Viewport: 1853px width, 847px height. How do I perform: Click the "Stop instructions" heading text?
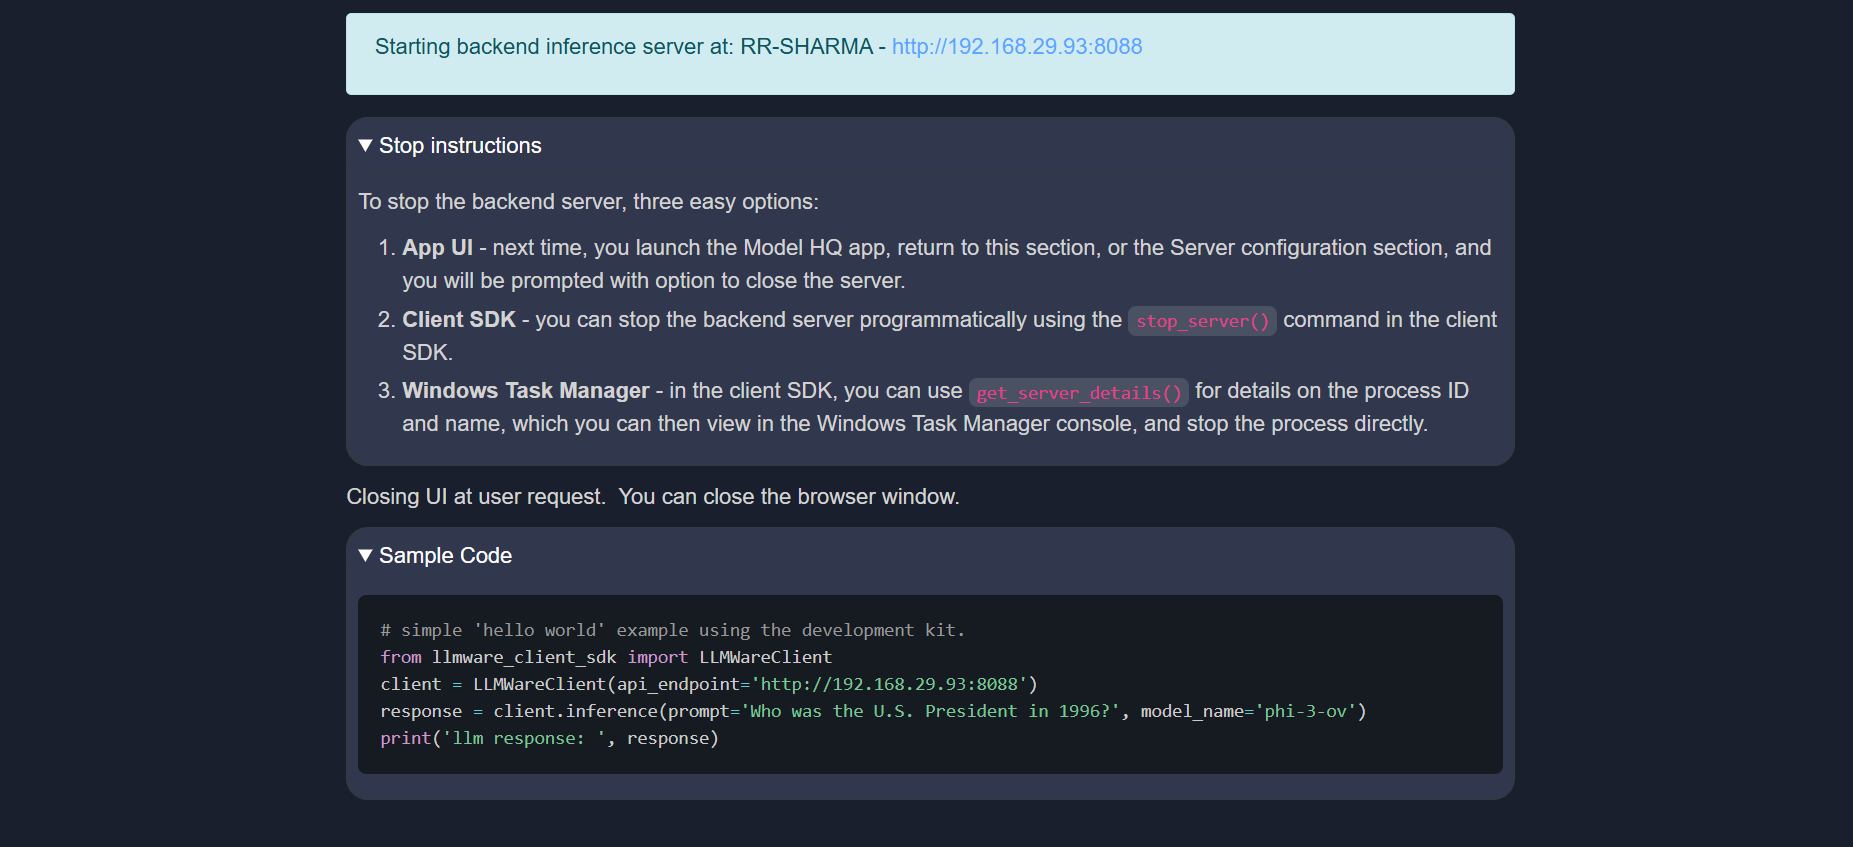460,146
